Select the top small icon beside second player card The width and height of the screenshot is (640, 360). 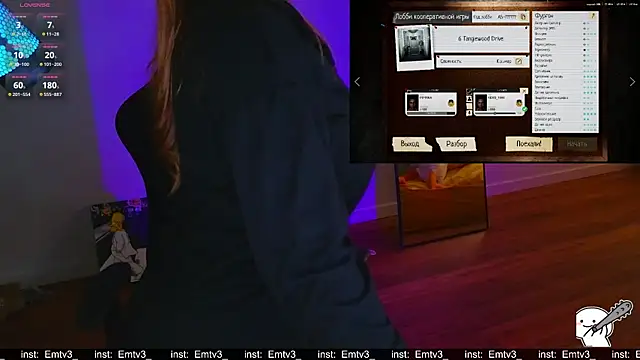[x=469, y=92]
